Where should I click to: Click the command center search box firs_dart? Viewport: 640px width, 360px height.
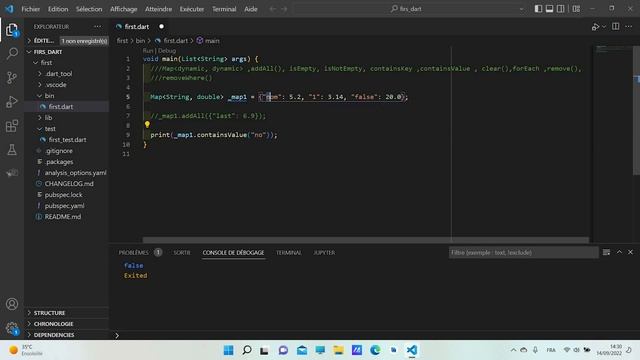click(409, 9)
